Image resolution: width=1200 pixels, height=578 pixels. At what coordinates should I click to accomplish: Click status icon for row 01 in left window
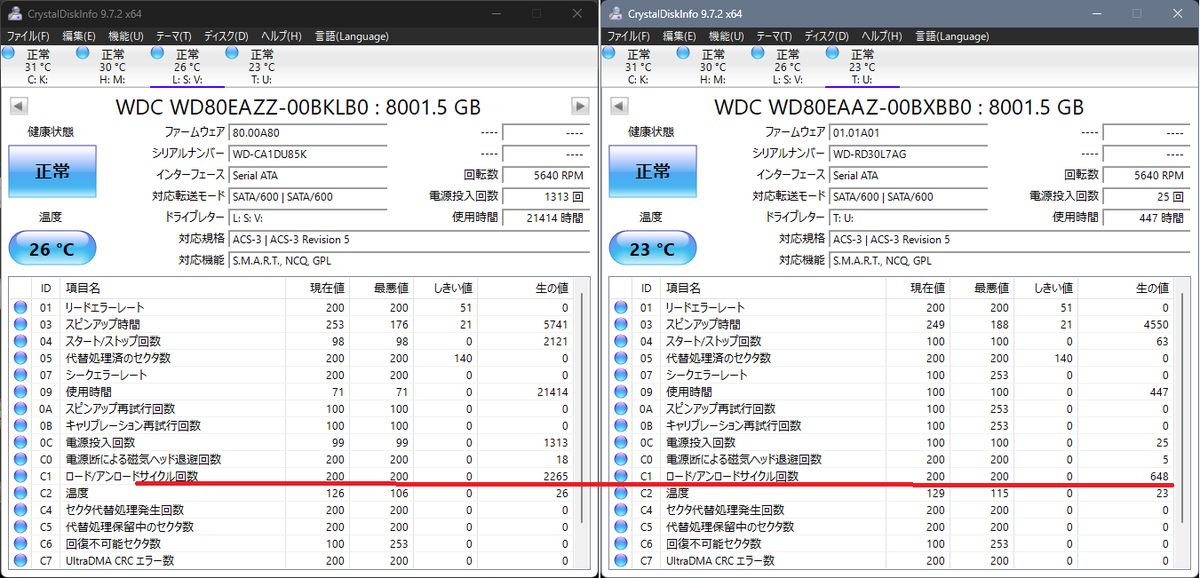click(20, 308)
